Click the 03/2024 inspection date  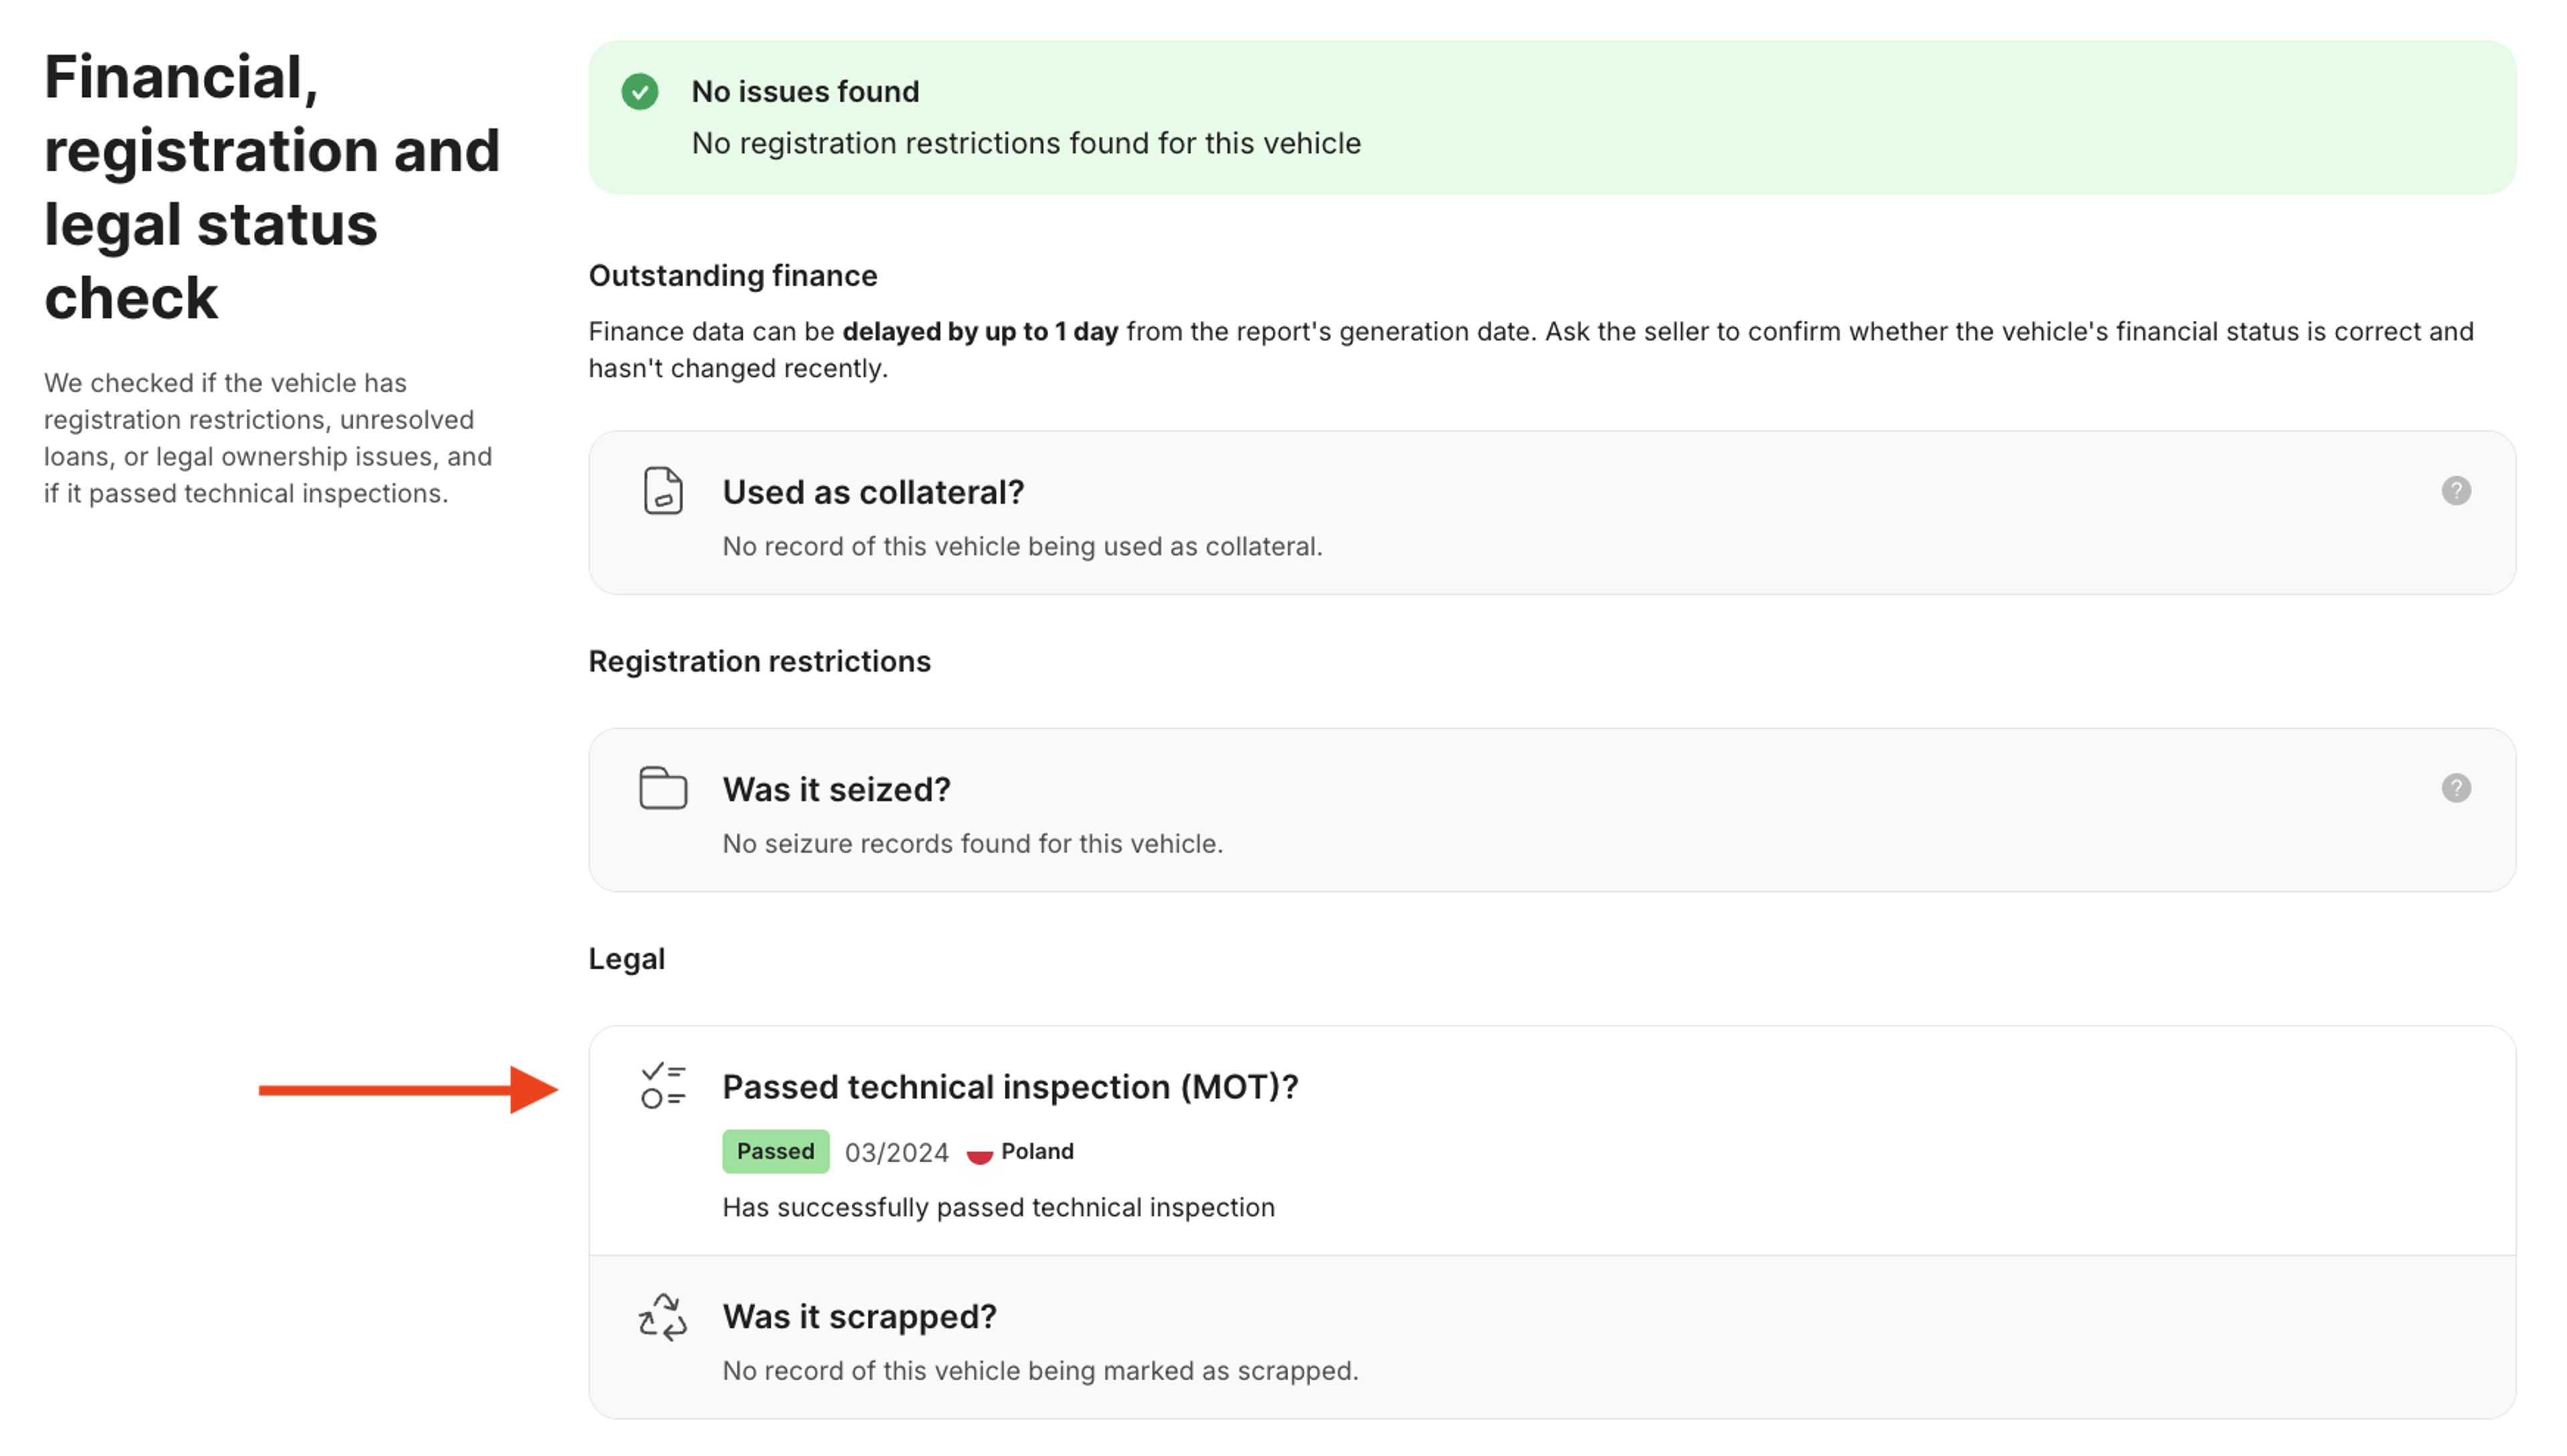tap(896, 1153)
